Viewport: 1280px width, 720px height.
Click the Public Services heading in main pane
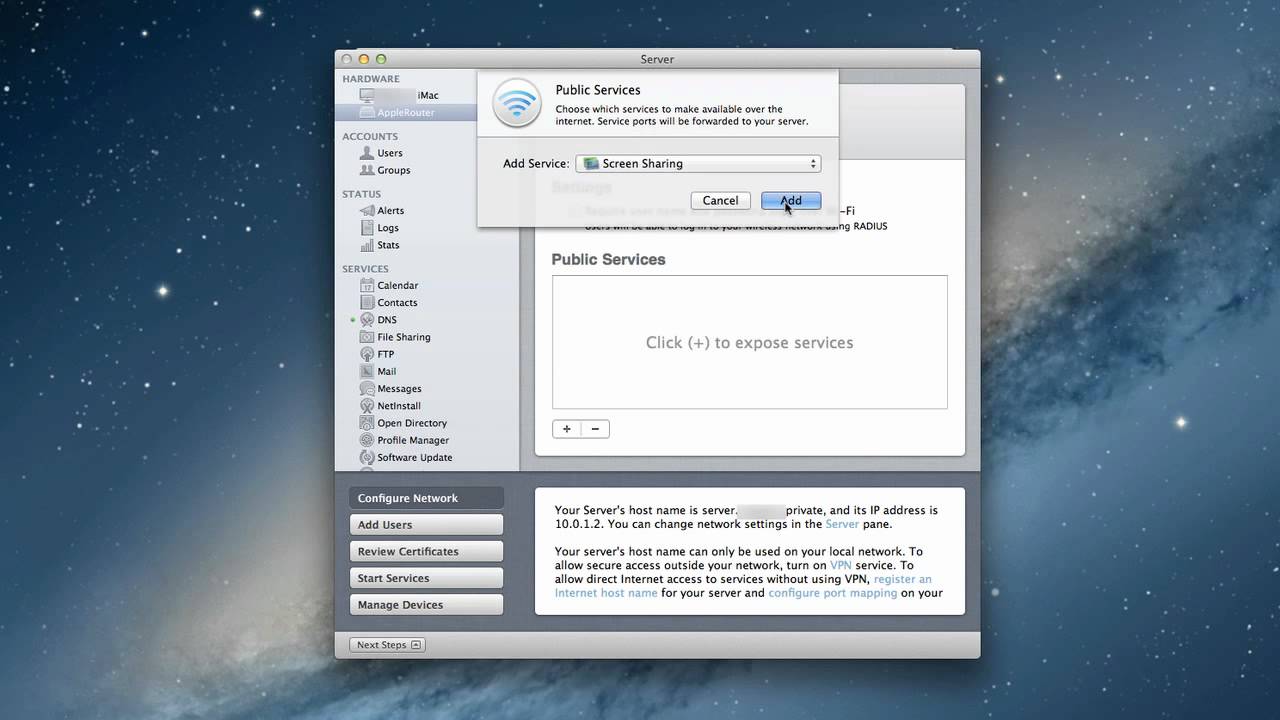(x=608, y=259)
